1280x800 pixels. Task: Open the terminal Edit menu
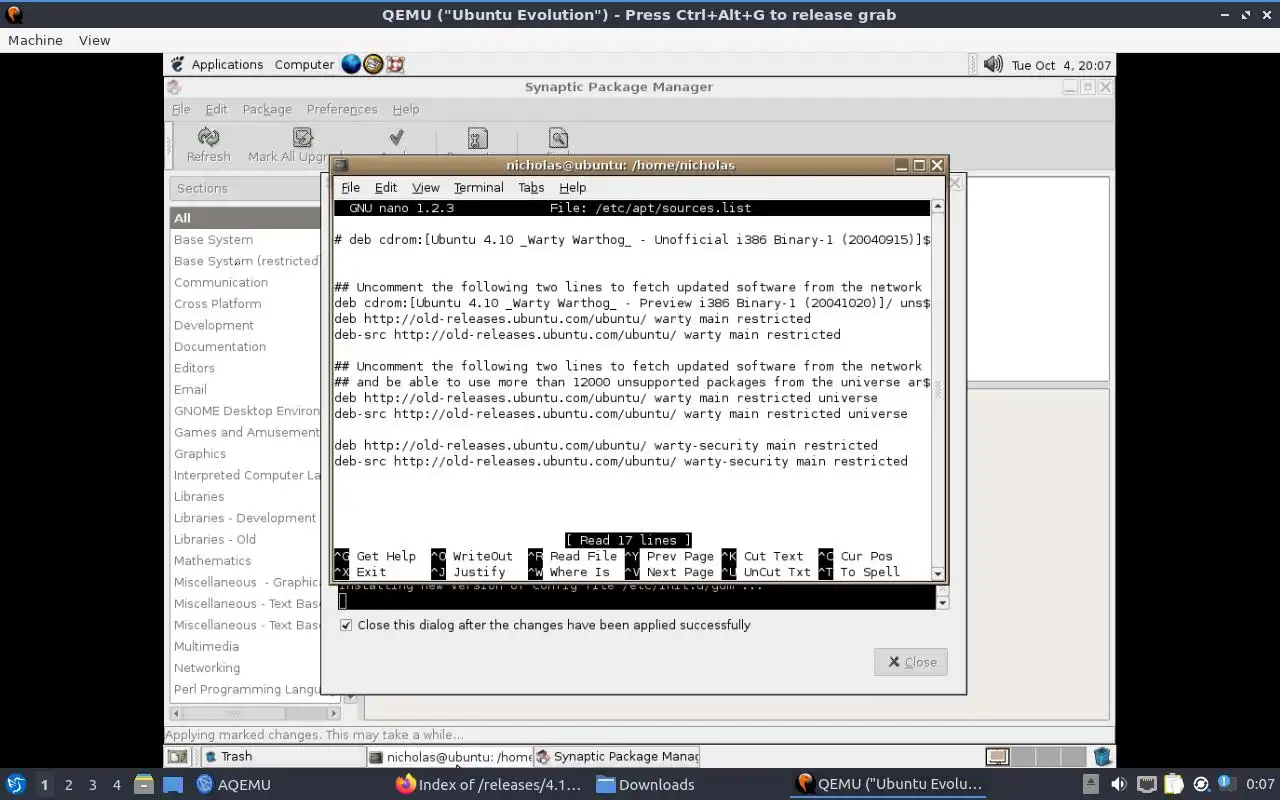click(386, 187)
